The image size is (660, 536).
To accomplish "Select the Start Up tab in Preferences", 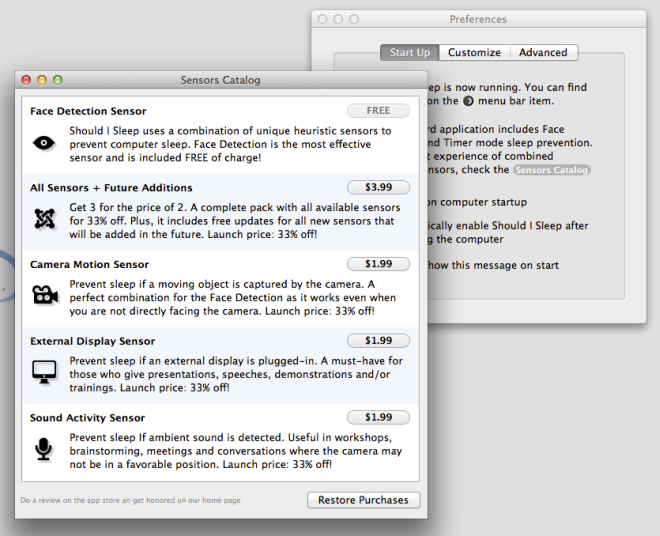I will coord(410,53).
